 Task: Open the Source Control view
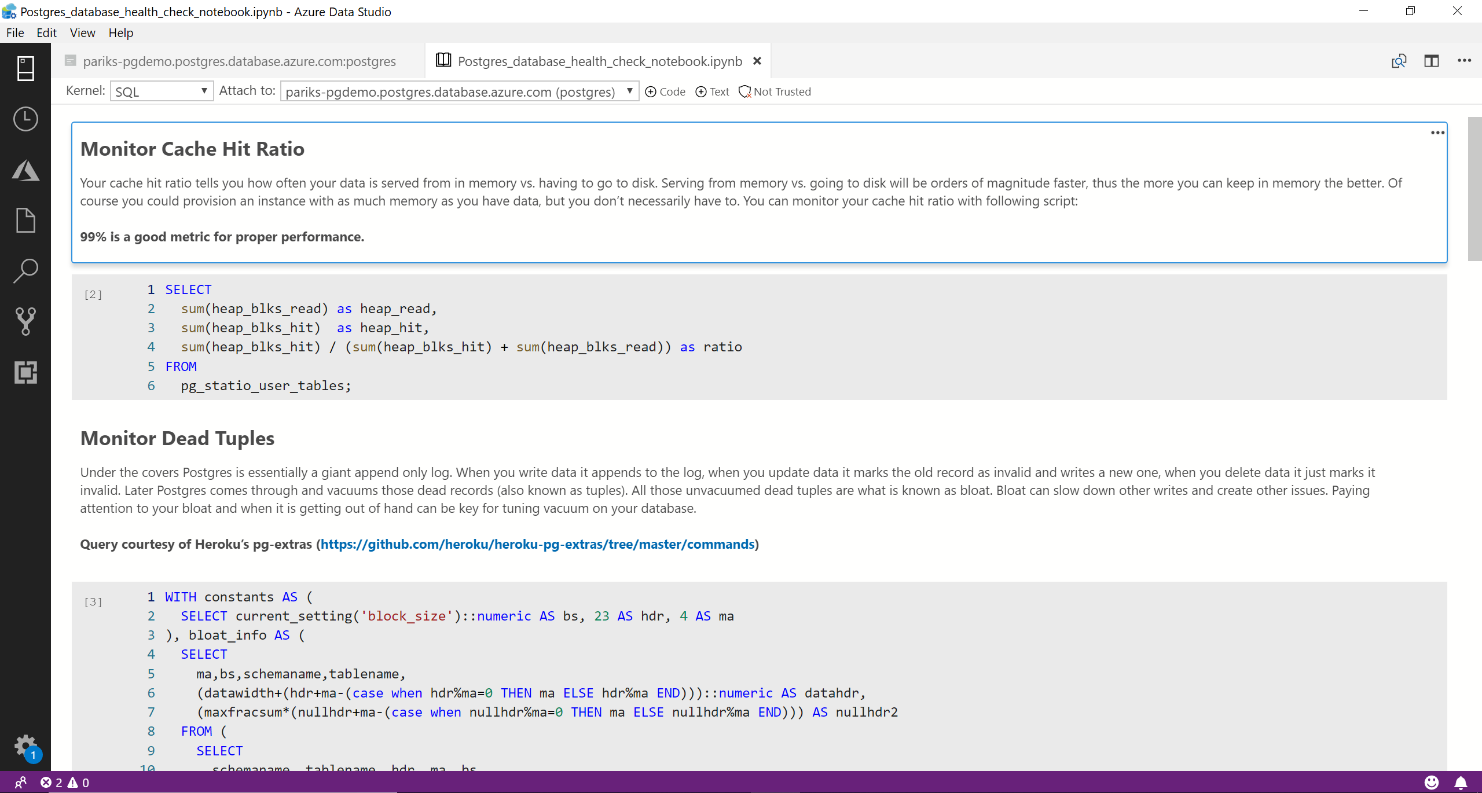click(25, 321)
